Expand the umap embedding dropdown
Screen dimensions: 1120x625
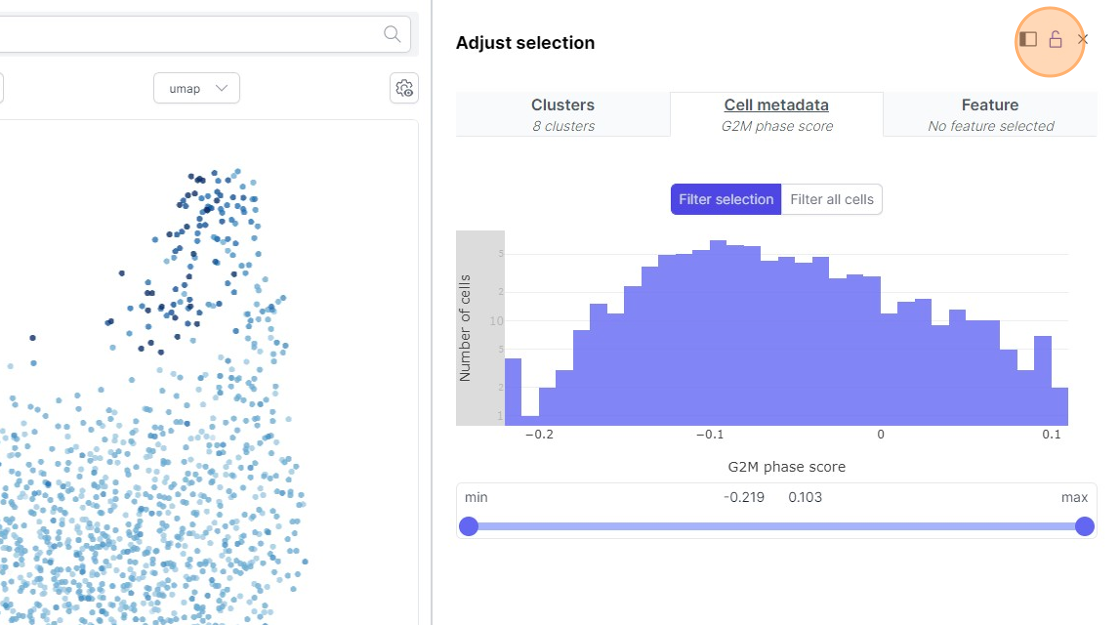(196, 88)
